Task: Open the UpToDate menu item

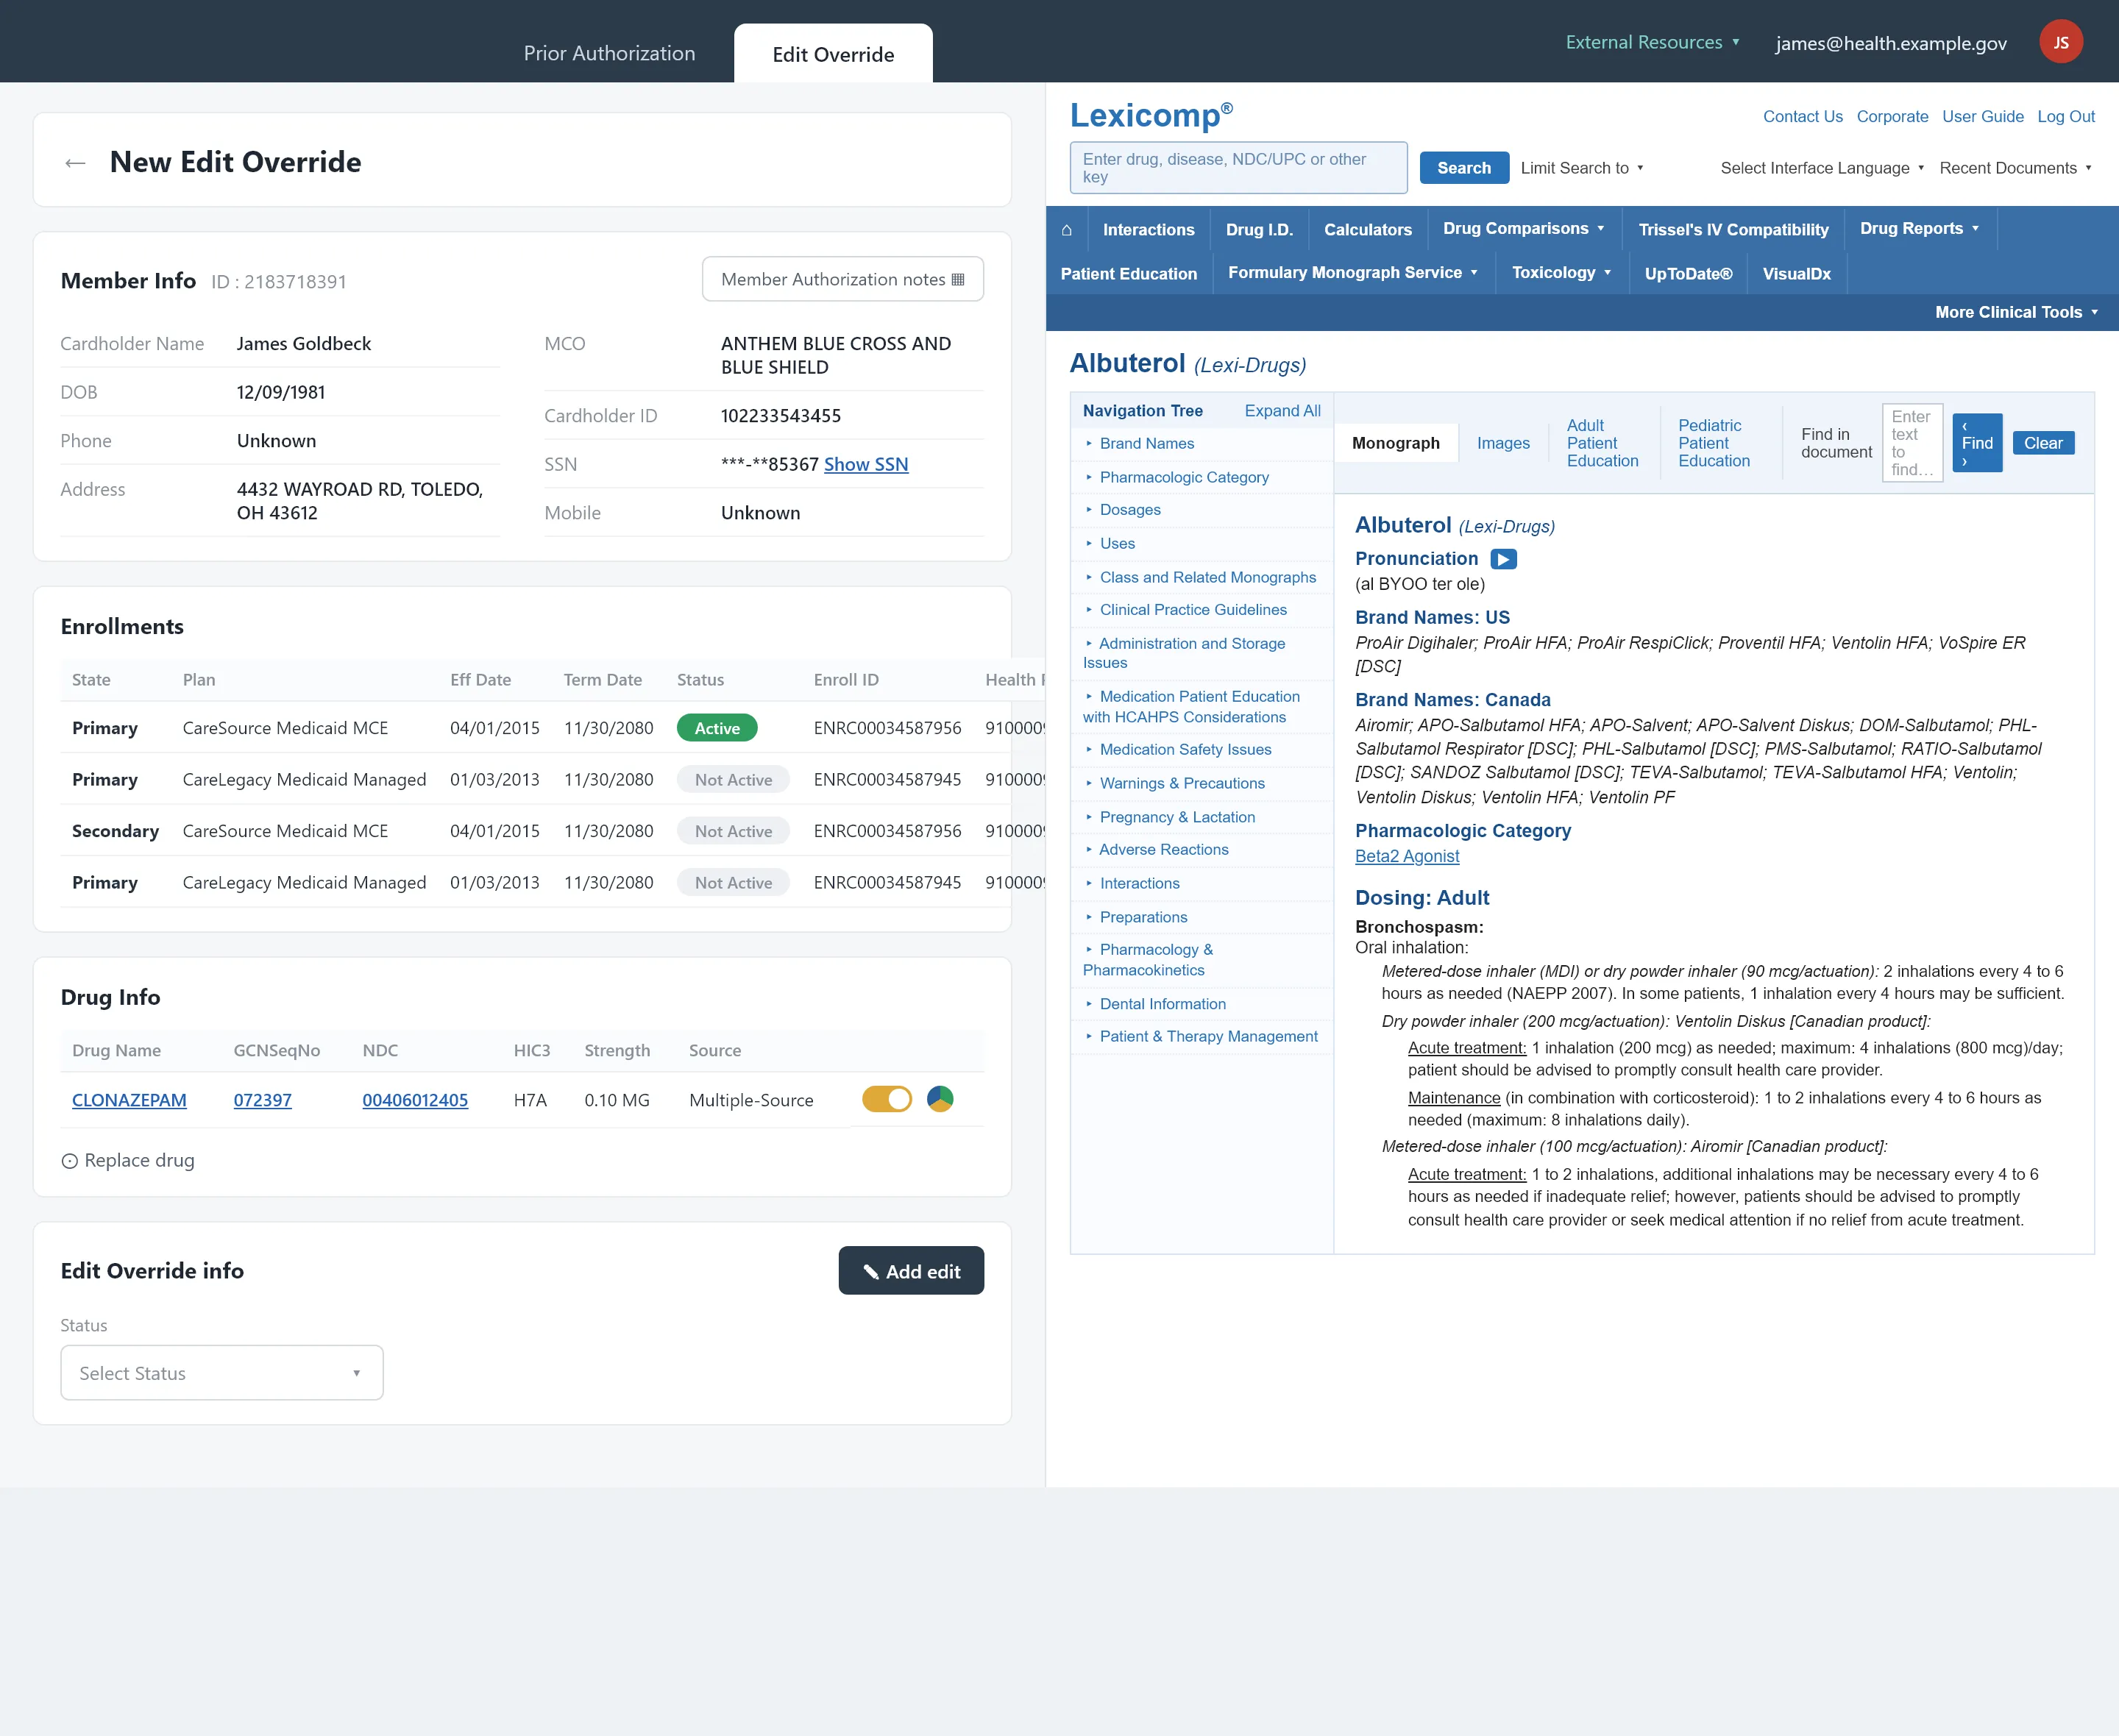Action: [1688, 274]
